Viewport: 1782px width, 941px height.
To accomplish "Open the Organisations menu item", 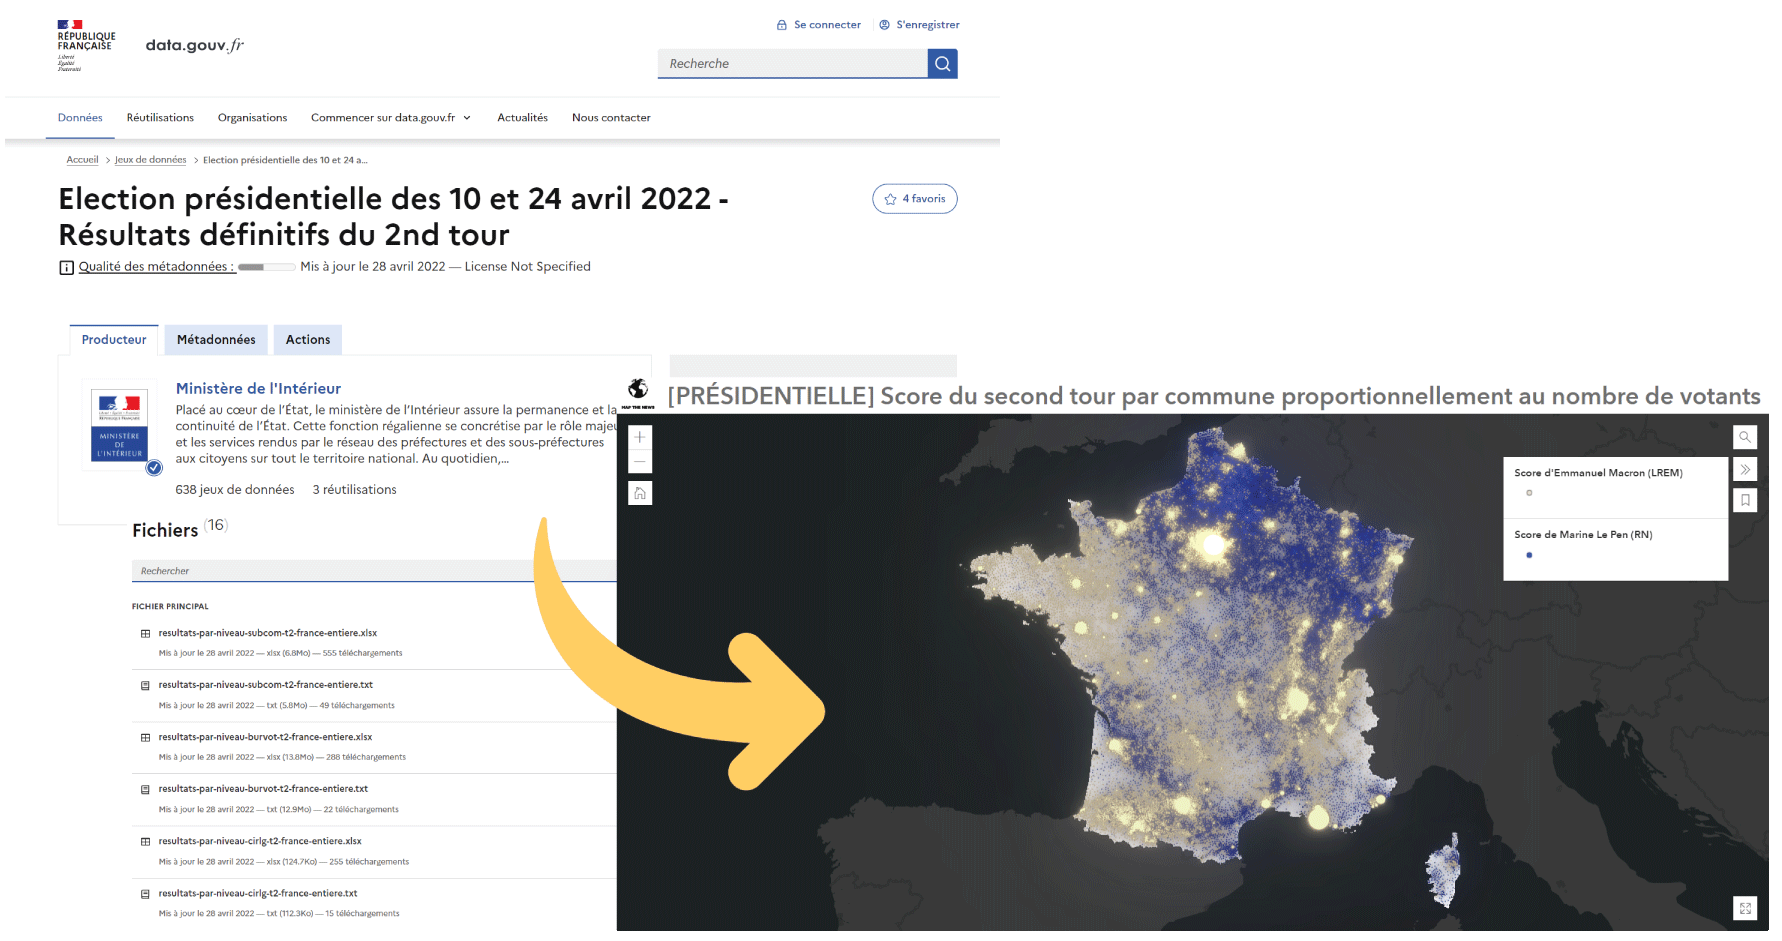I will (x=254, y=118).
